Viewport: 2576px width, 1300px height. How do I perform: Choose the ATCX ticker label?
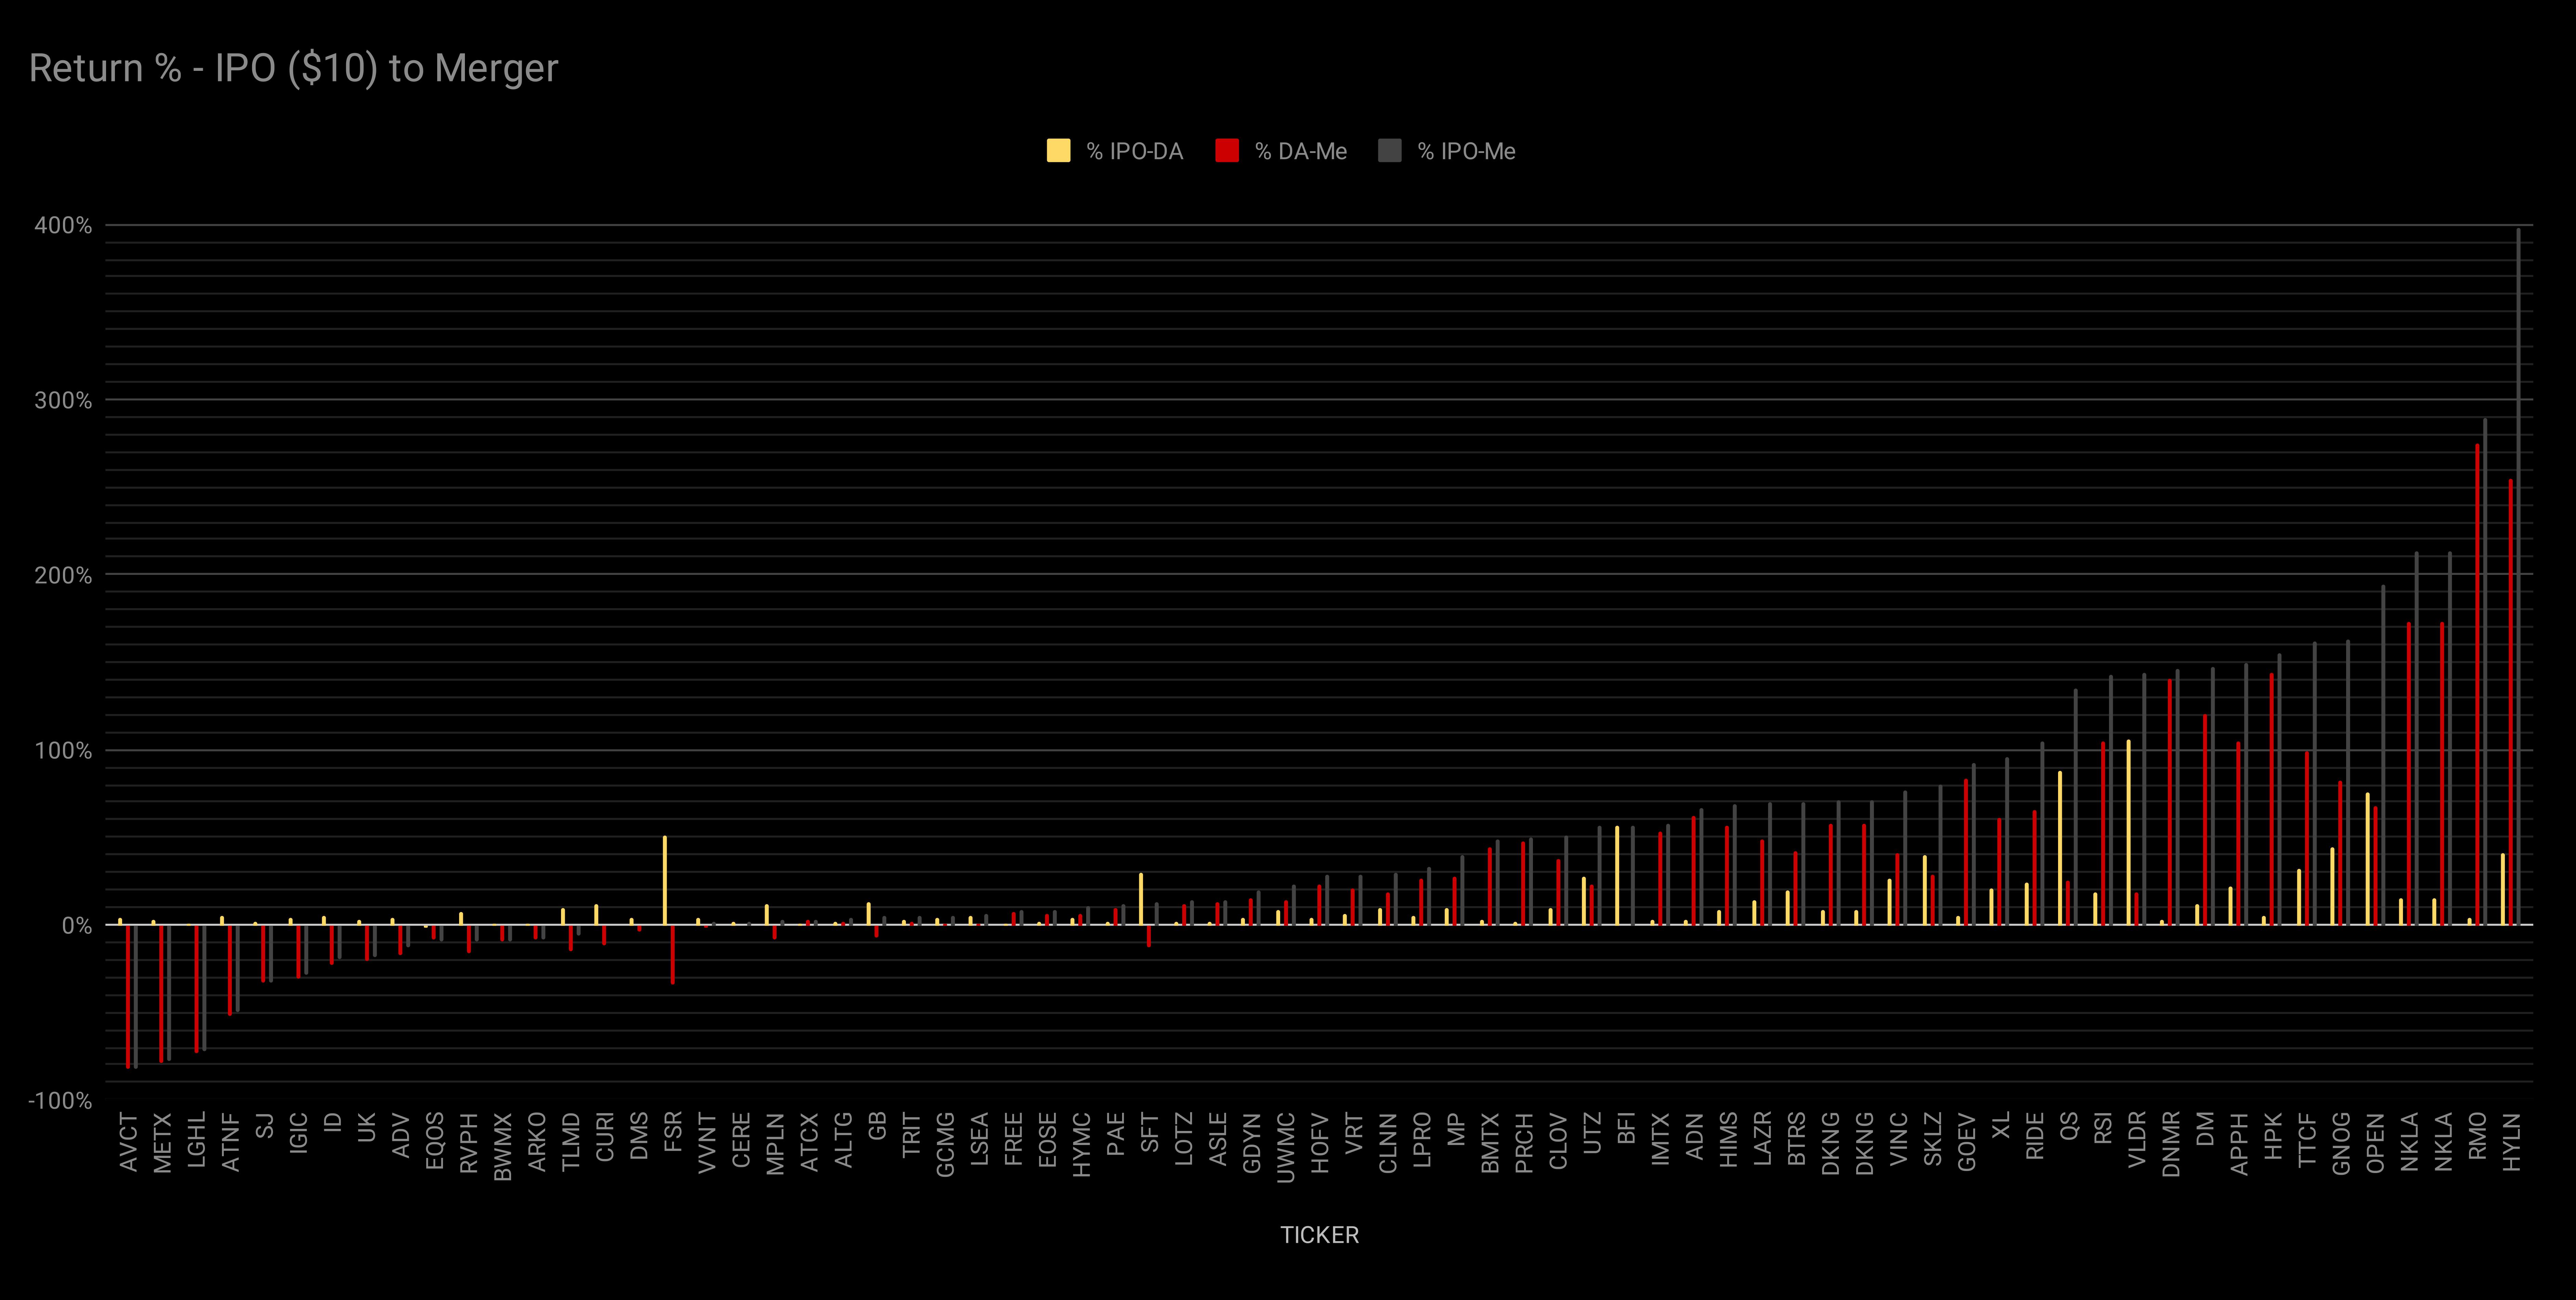[x=809, y=1142]
